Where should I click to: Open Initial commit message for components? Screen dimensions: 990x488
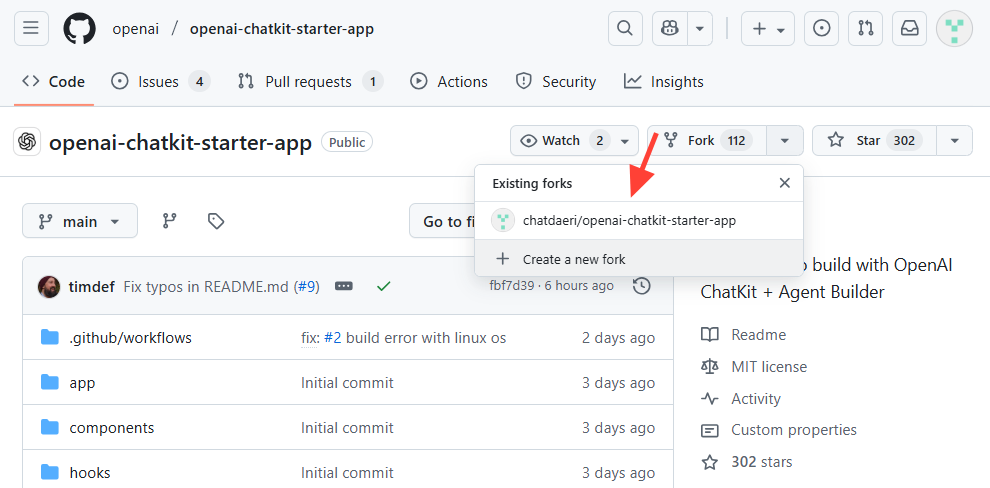pos(347,427)
